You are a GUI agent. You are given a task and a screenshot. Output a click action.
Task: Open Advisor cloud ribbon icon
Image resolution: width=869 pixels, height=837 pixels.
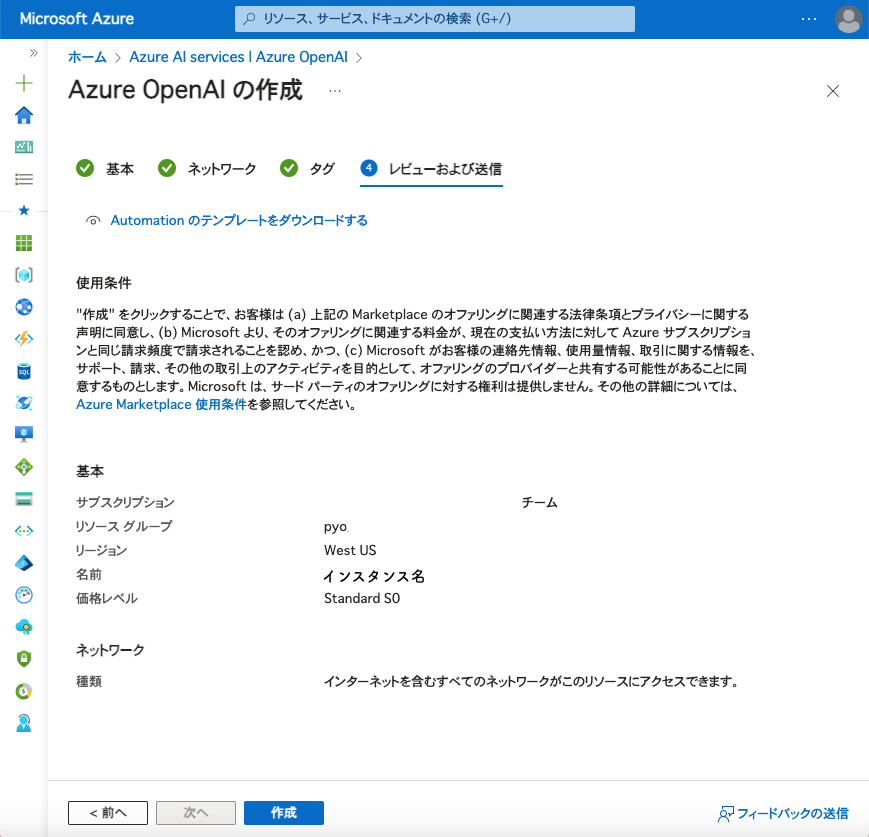tap(24, 627)
